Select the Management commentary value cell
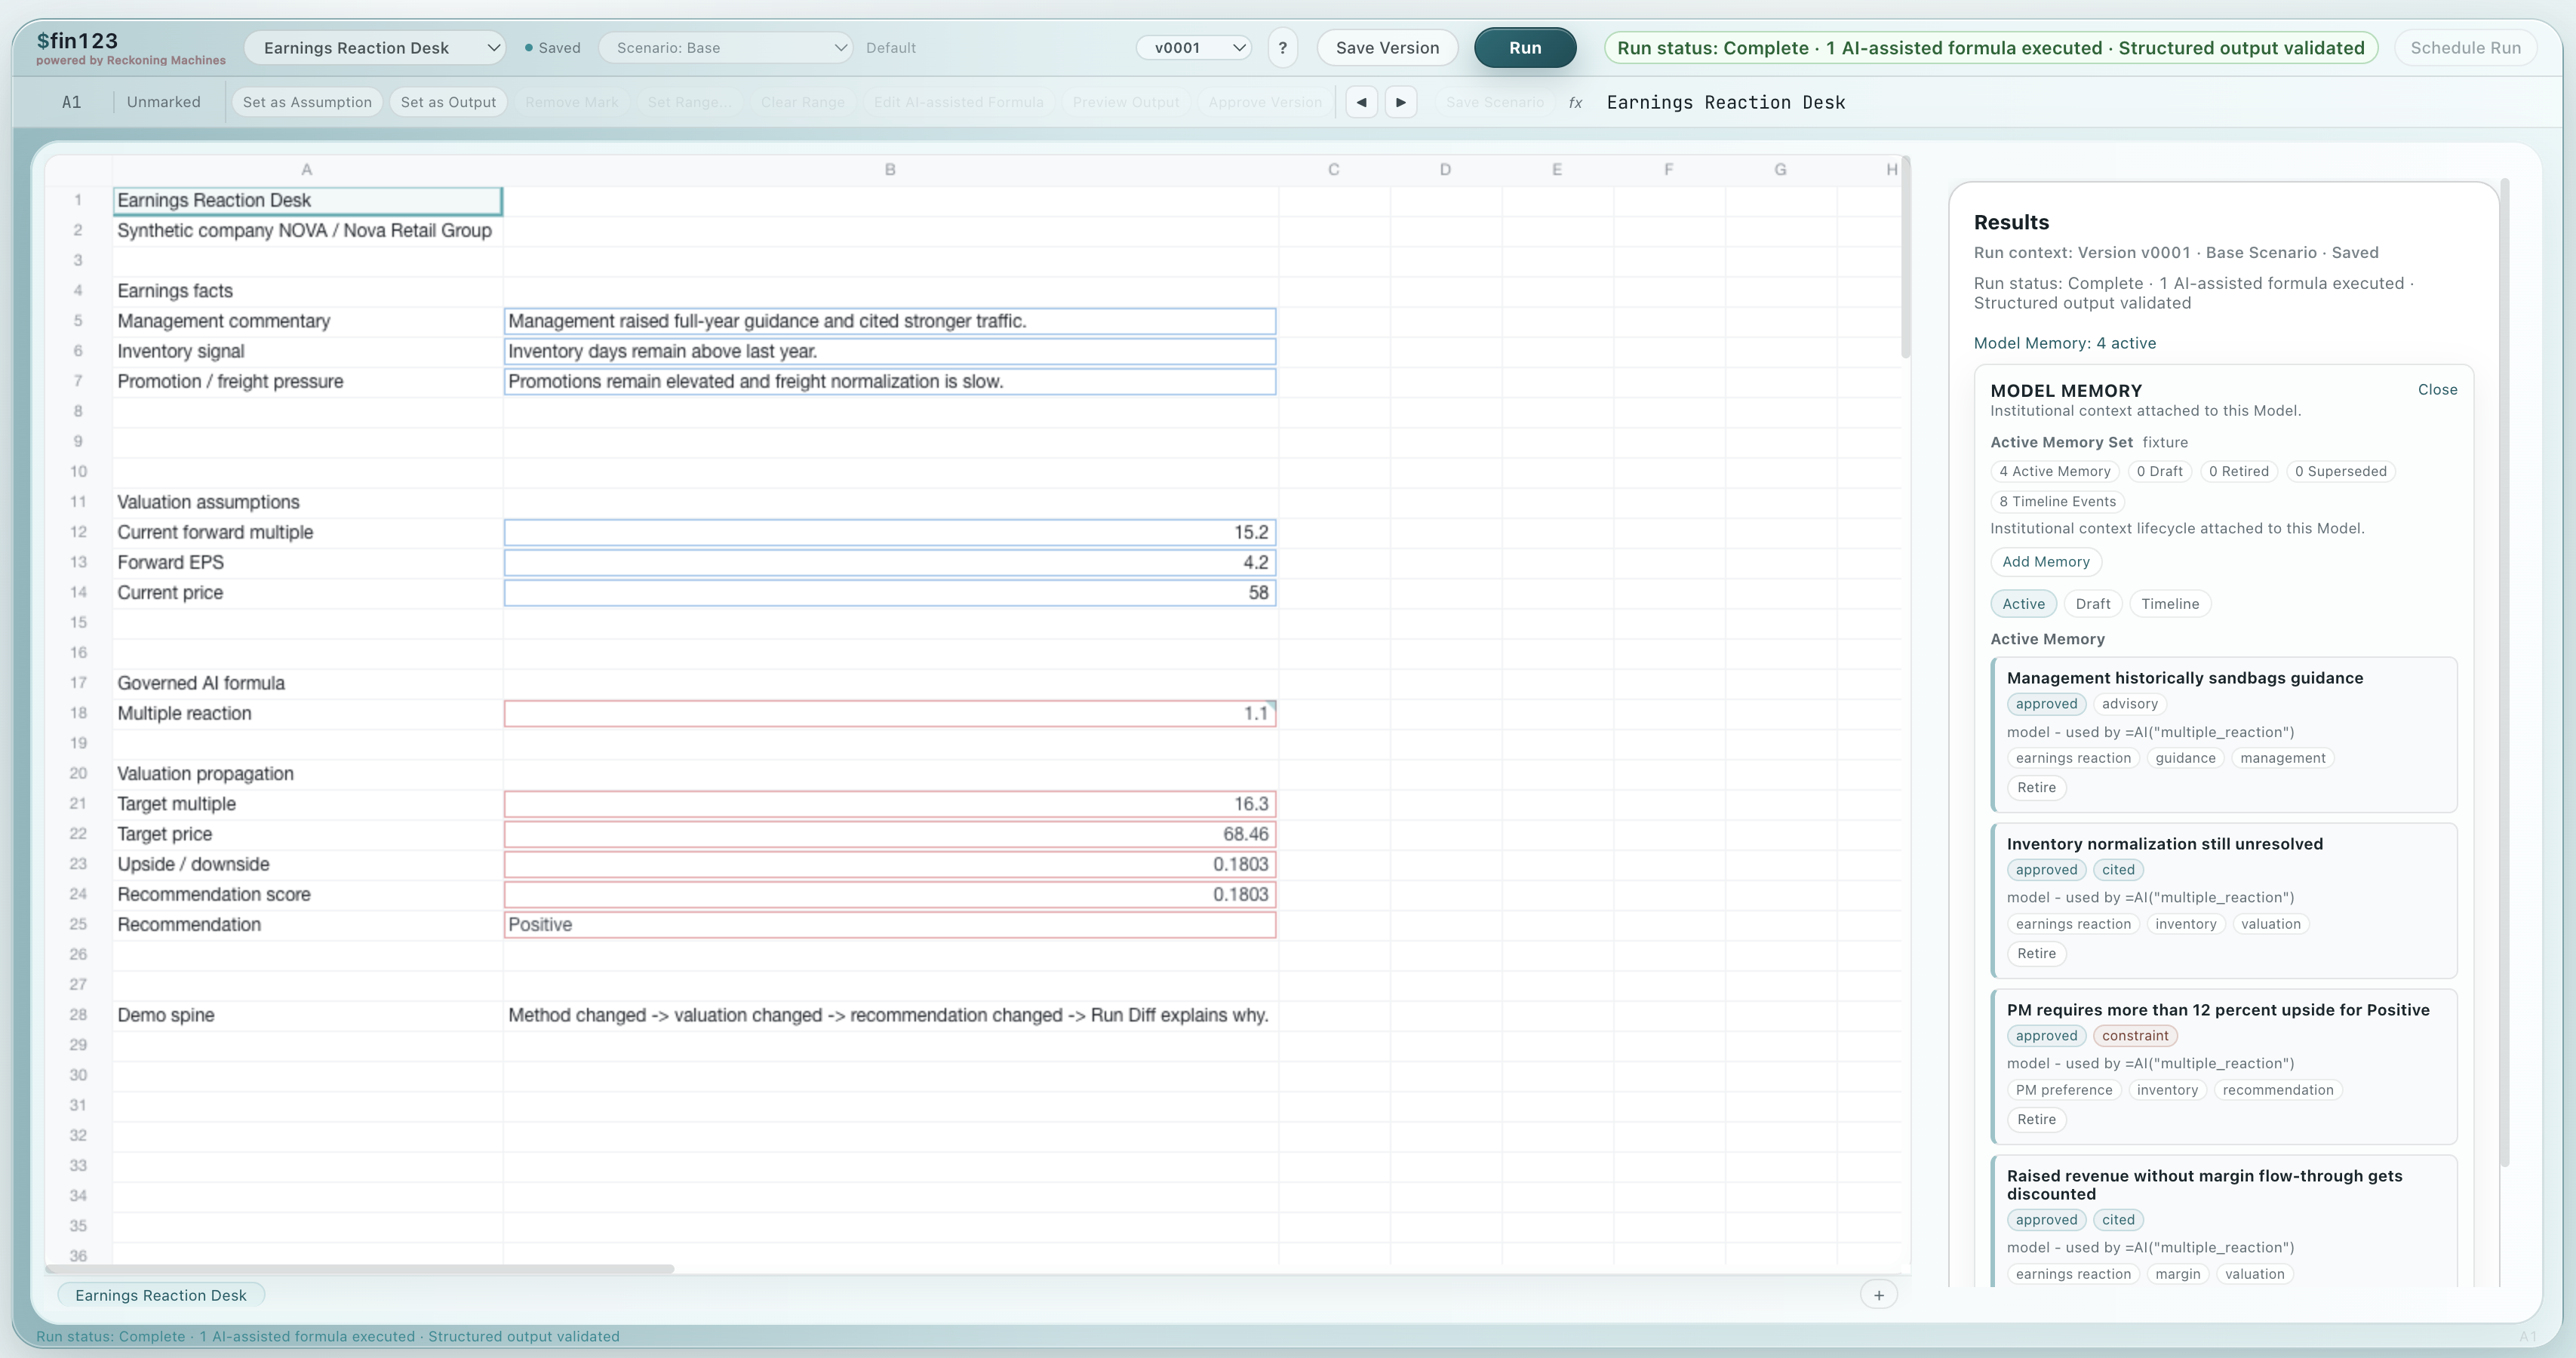Viewport: 2576px width, 1358px height. pos(889,321)
